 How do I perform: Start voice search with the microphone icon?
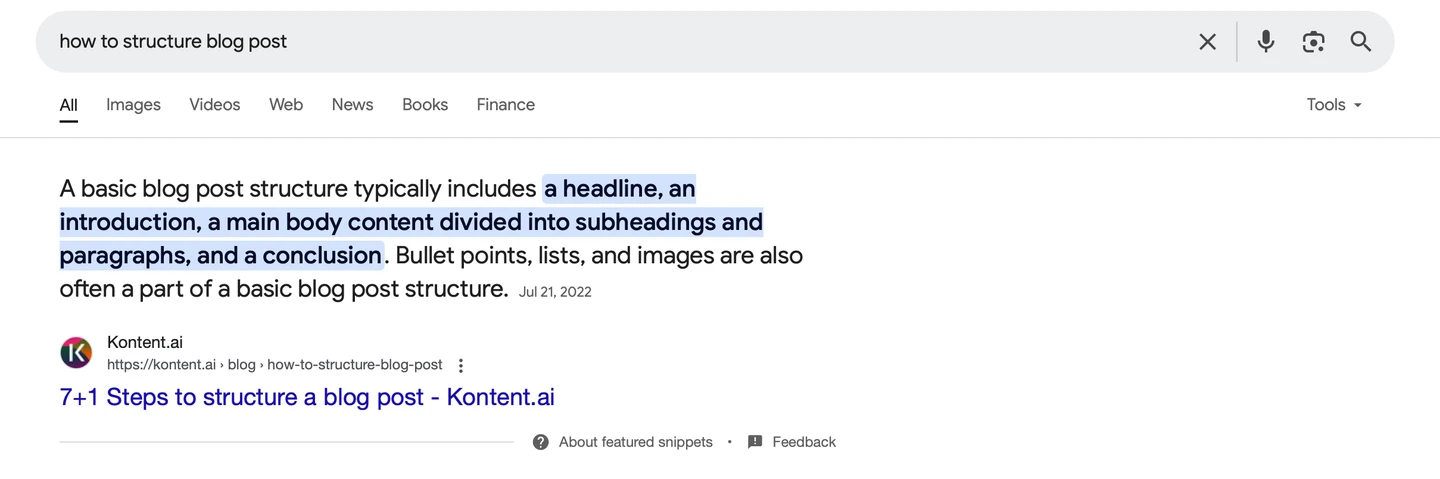point(1266,42)
